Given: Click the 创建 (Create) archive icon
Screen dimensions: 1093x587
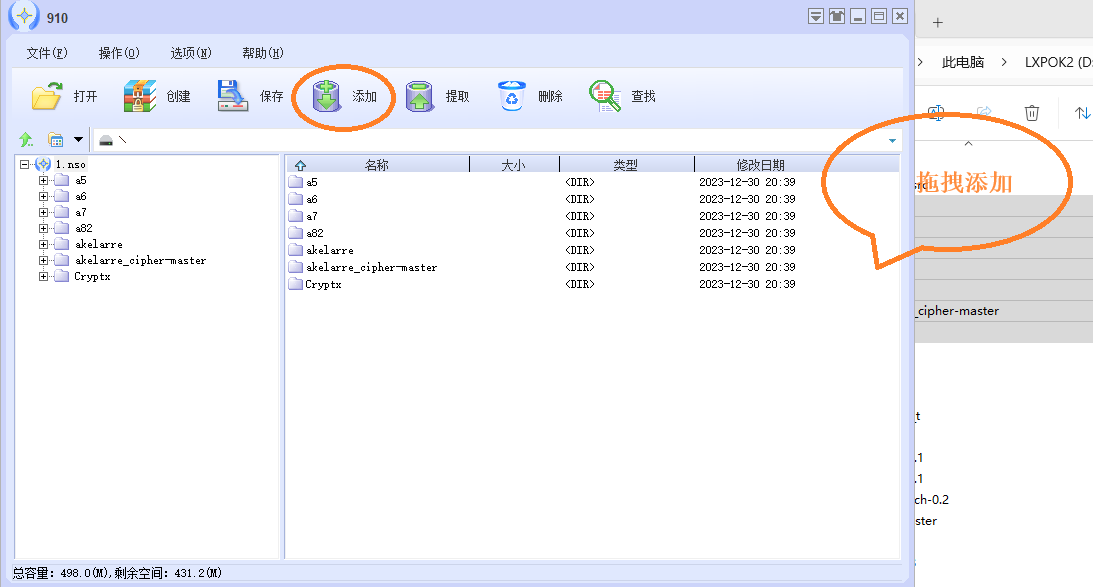Looking at the screenshot, I should (x=140, y=97).
